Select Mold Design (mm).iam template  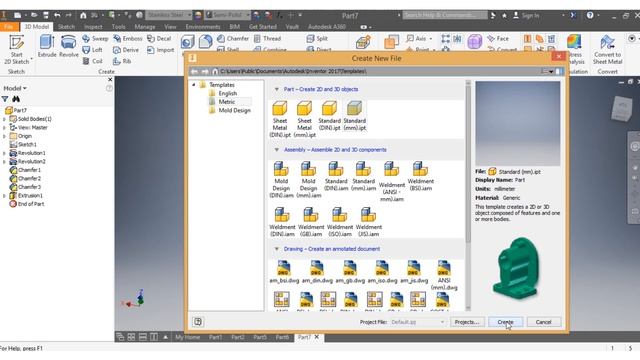pos(309,180)
